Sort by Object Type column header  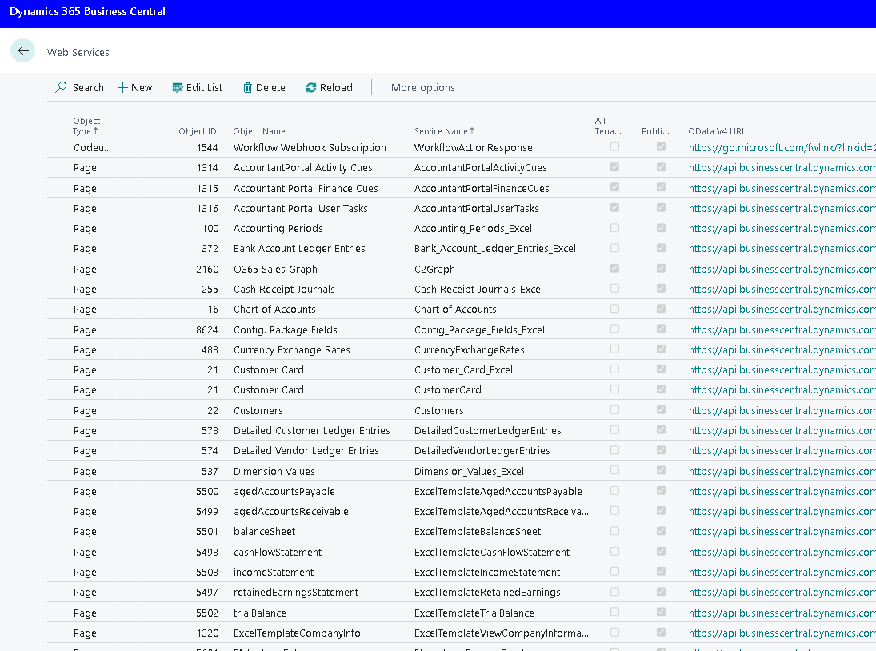(86, 126)
